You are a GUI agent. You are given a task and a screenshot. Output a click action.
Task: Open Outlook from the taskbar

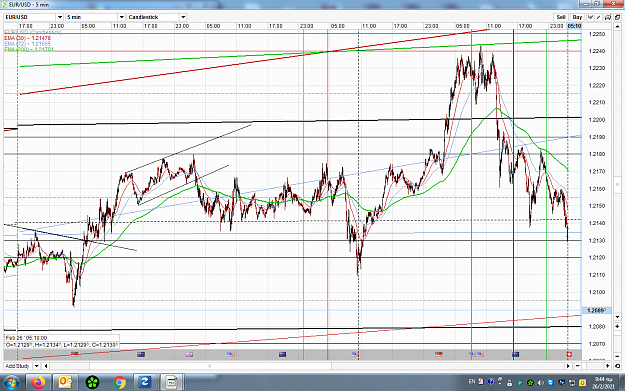coord(65,383)
